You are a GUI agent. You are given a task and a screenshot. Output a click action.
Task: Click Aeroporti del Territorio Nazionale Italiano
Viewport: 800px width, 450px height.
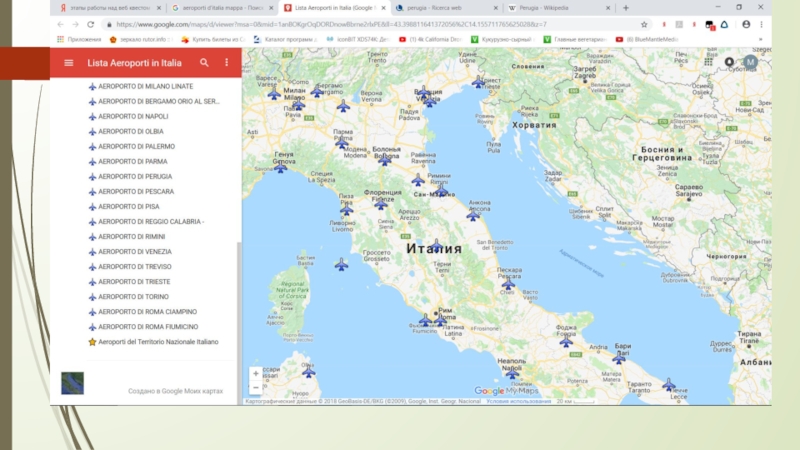[x=158, y=341]
